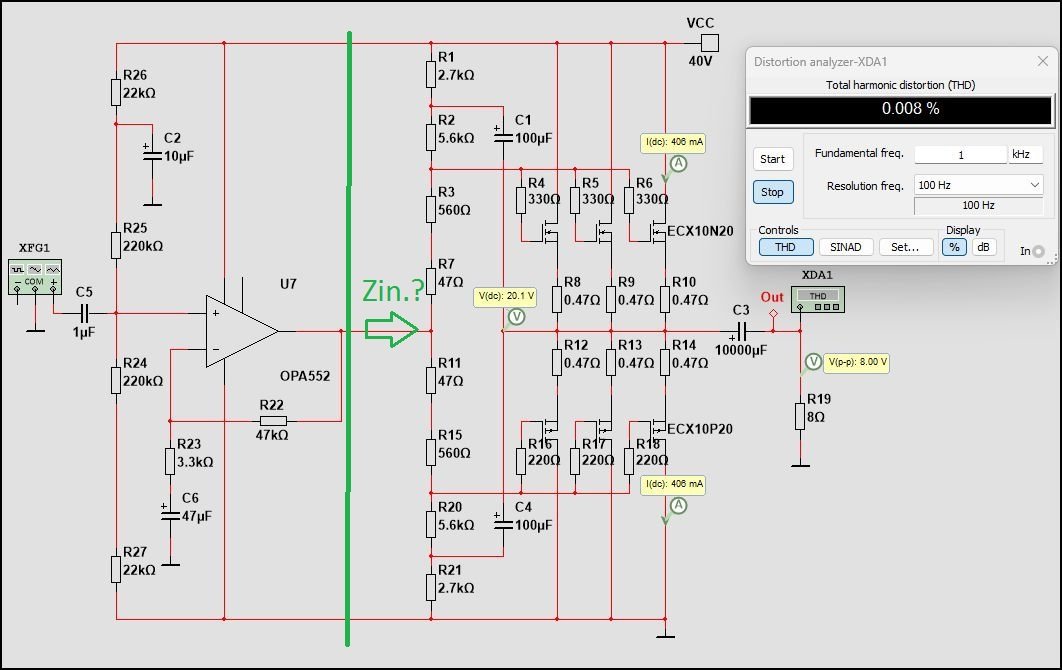The image size is (1062, 670).
Task: Click Start in Distortion analyzer
Action: [772, 159]
